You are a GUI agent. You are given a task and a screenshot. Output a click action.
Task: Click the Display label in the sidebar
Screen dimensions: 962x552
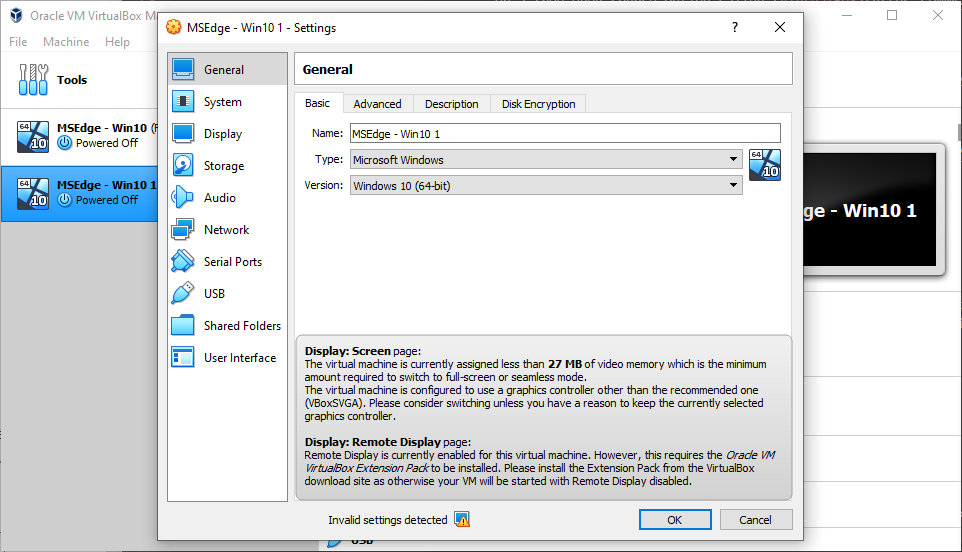pyautogui.click(x=223, y=134)
